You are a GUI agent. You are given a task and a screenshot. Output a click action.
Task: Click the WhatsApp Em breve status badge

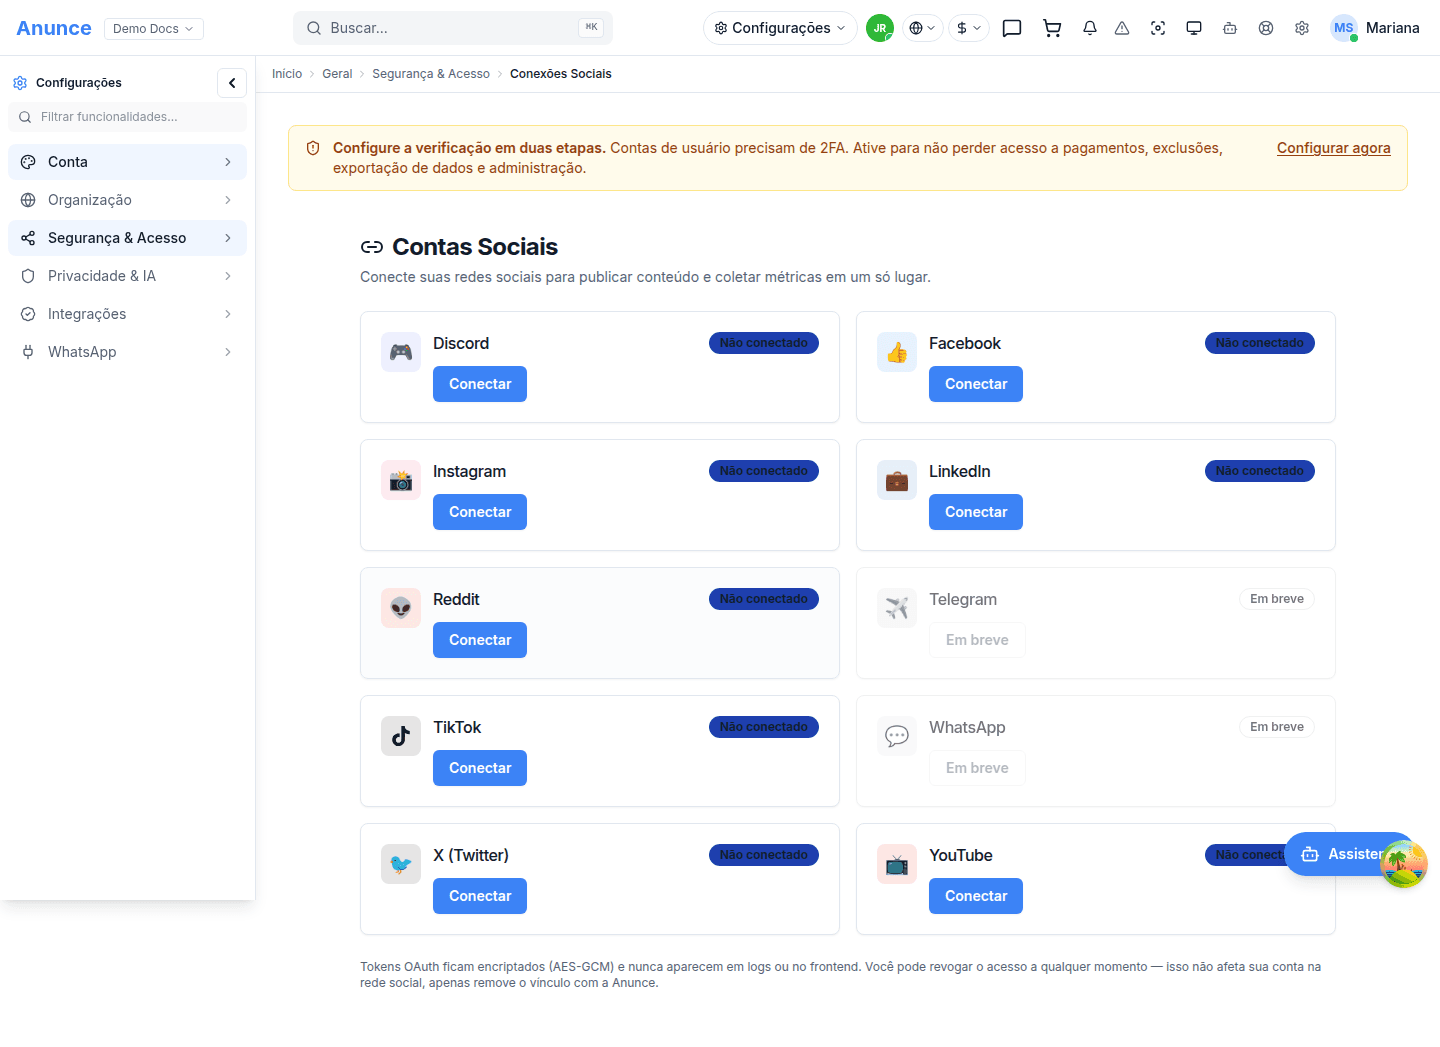coord(1277,727)
